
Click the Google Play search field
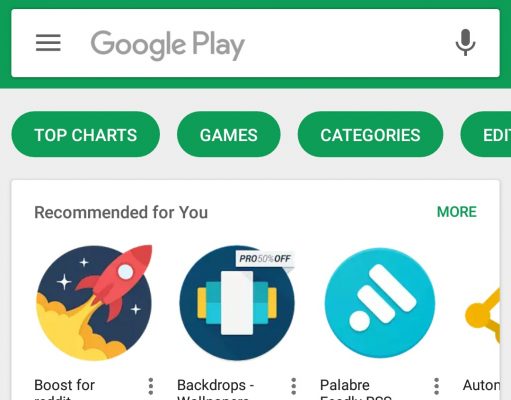[255, 43]
